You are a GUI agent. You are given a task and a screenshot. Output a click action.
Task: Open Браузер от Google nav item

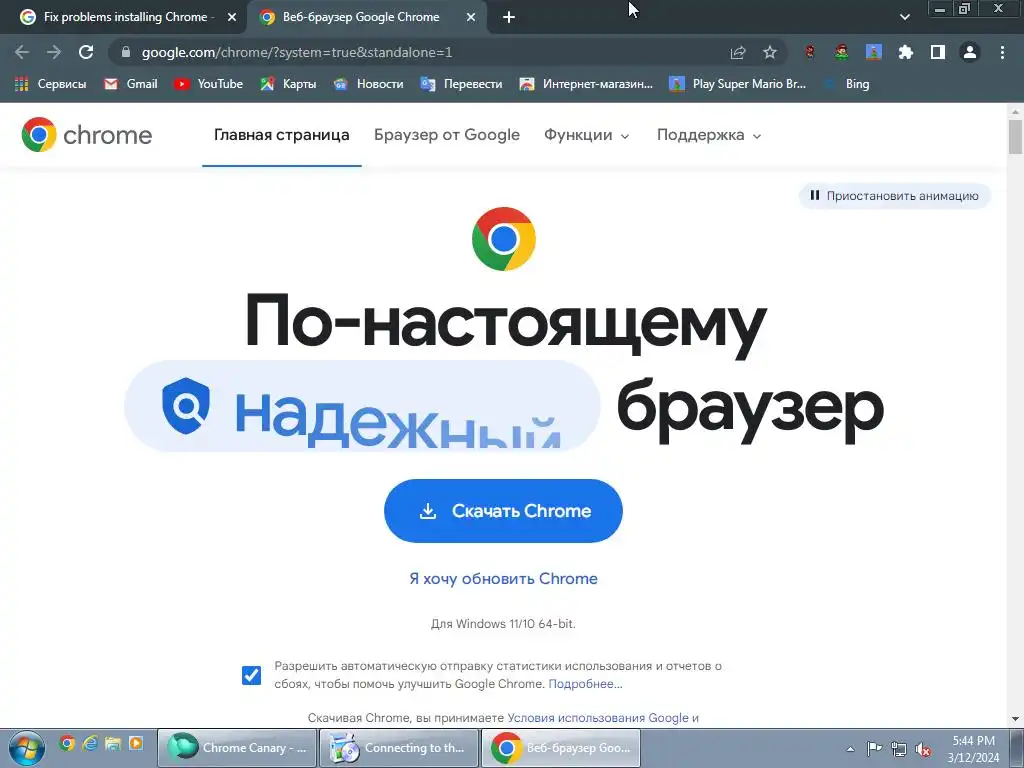pyautogui.click(x=447, y=135)
